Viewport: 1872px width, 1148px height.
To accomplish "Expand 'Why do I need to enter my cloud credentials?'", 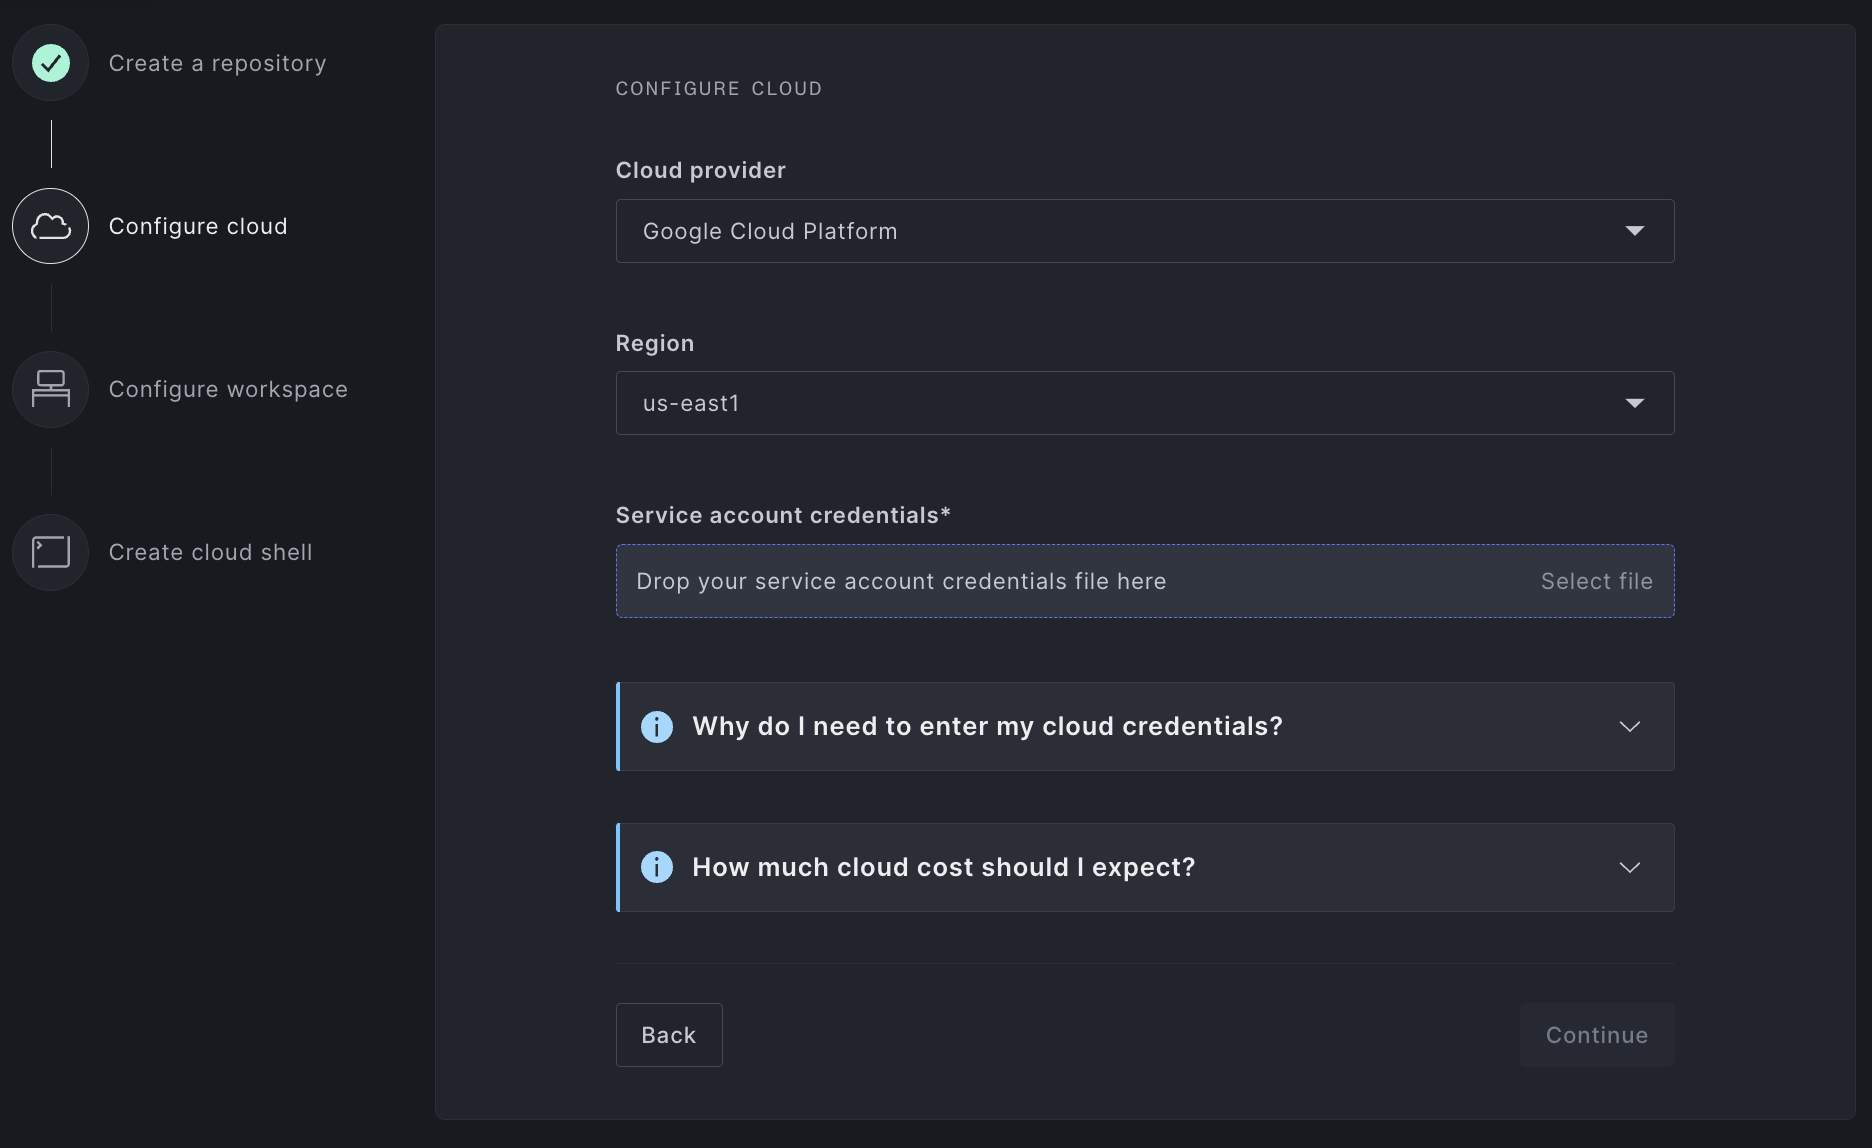I will (986, 727).
